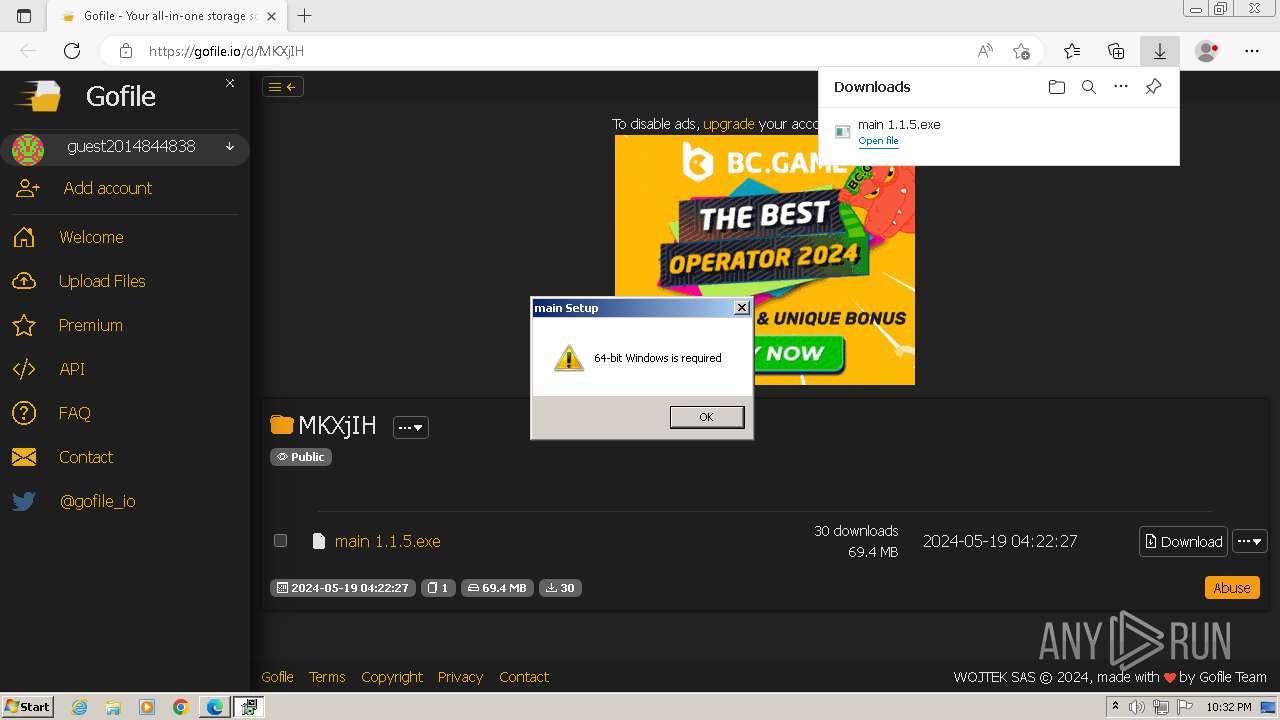This screenshot has height=720, width=1280.
Task: Download the main 1.1.5.exe file
Action: click(x=1183, y=541)
